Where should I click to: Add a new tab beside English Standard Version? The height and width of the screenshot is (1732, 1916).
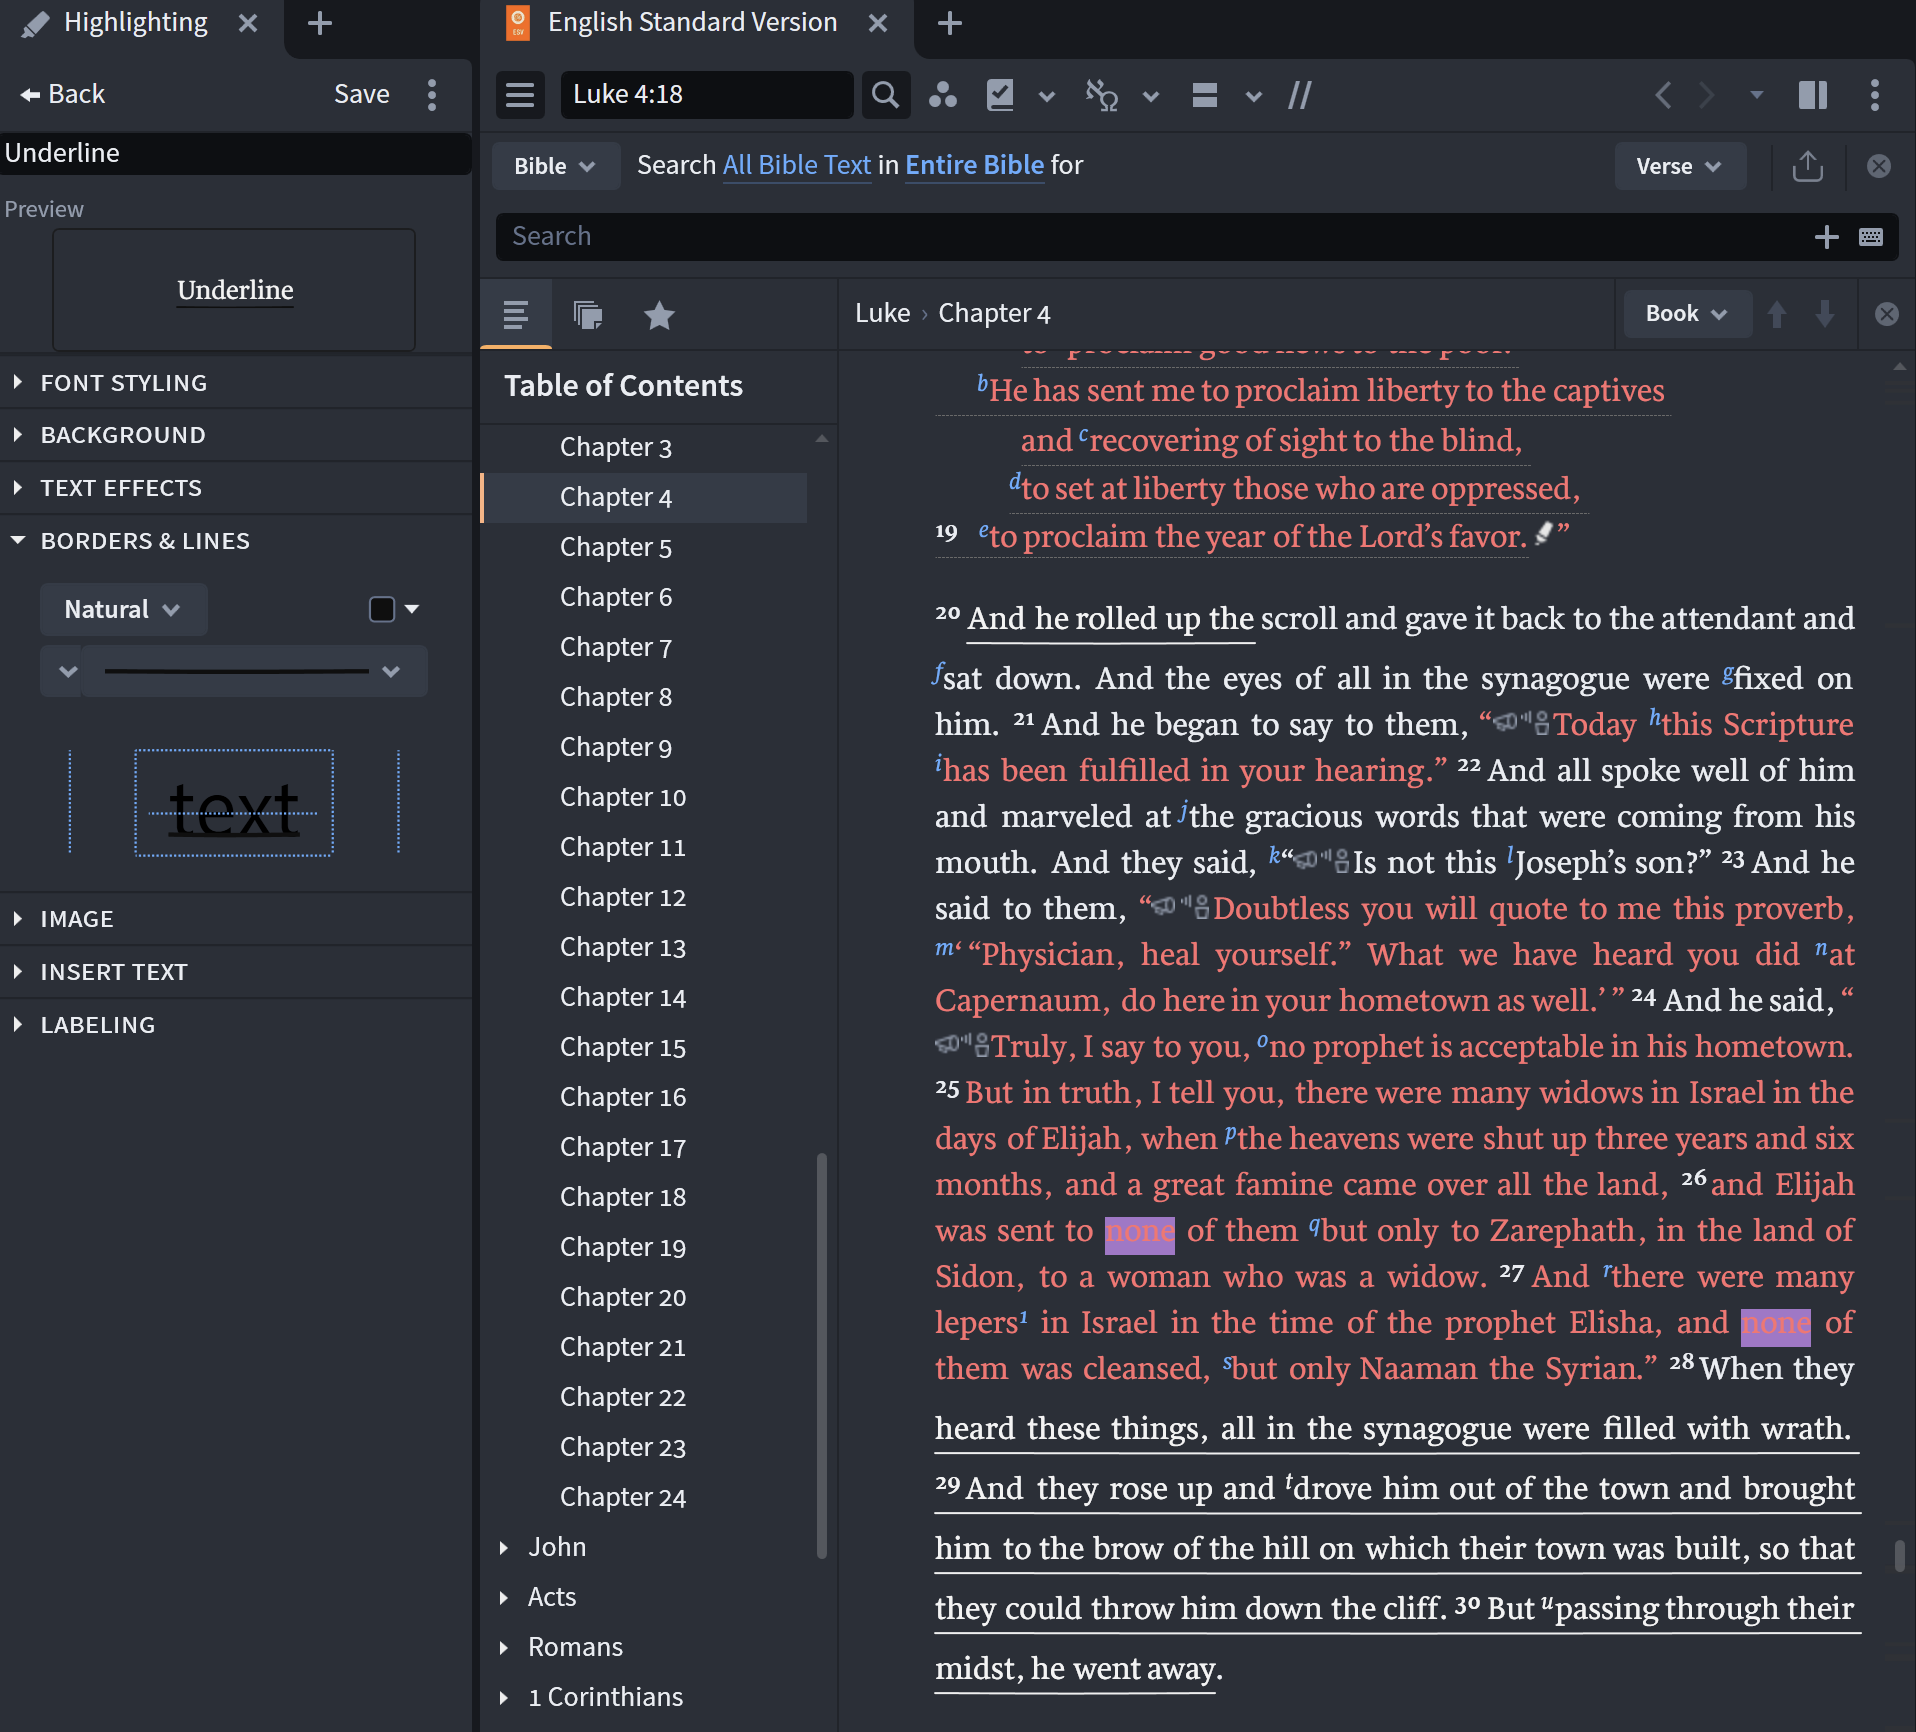[950, 23]
